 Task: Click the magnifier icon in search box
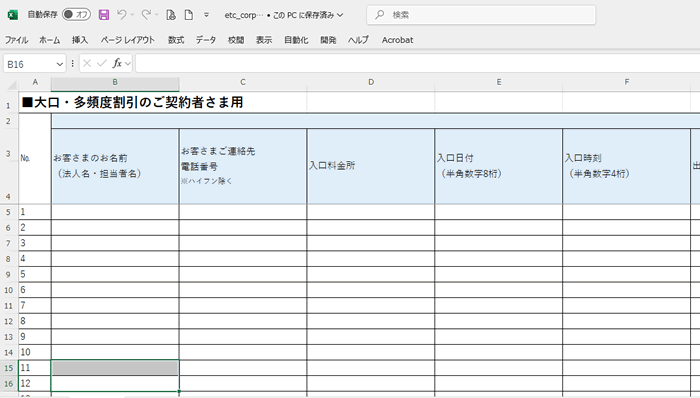coord(379,15)
